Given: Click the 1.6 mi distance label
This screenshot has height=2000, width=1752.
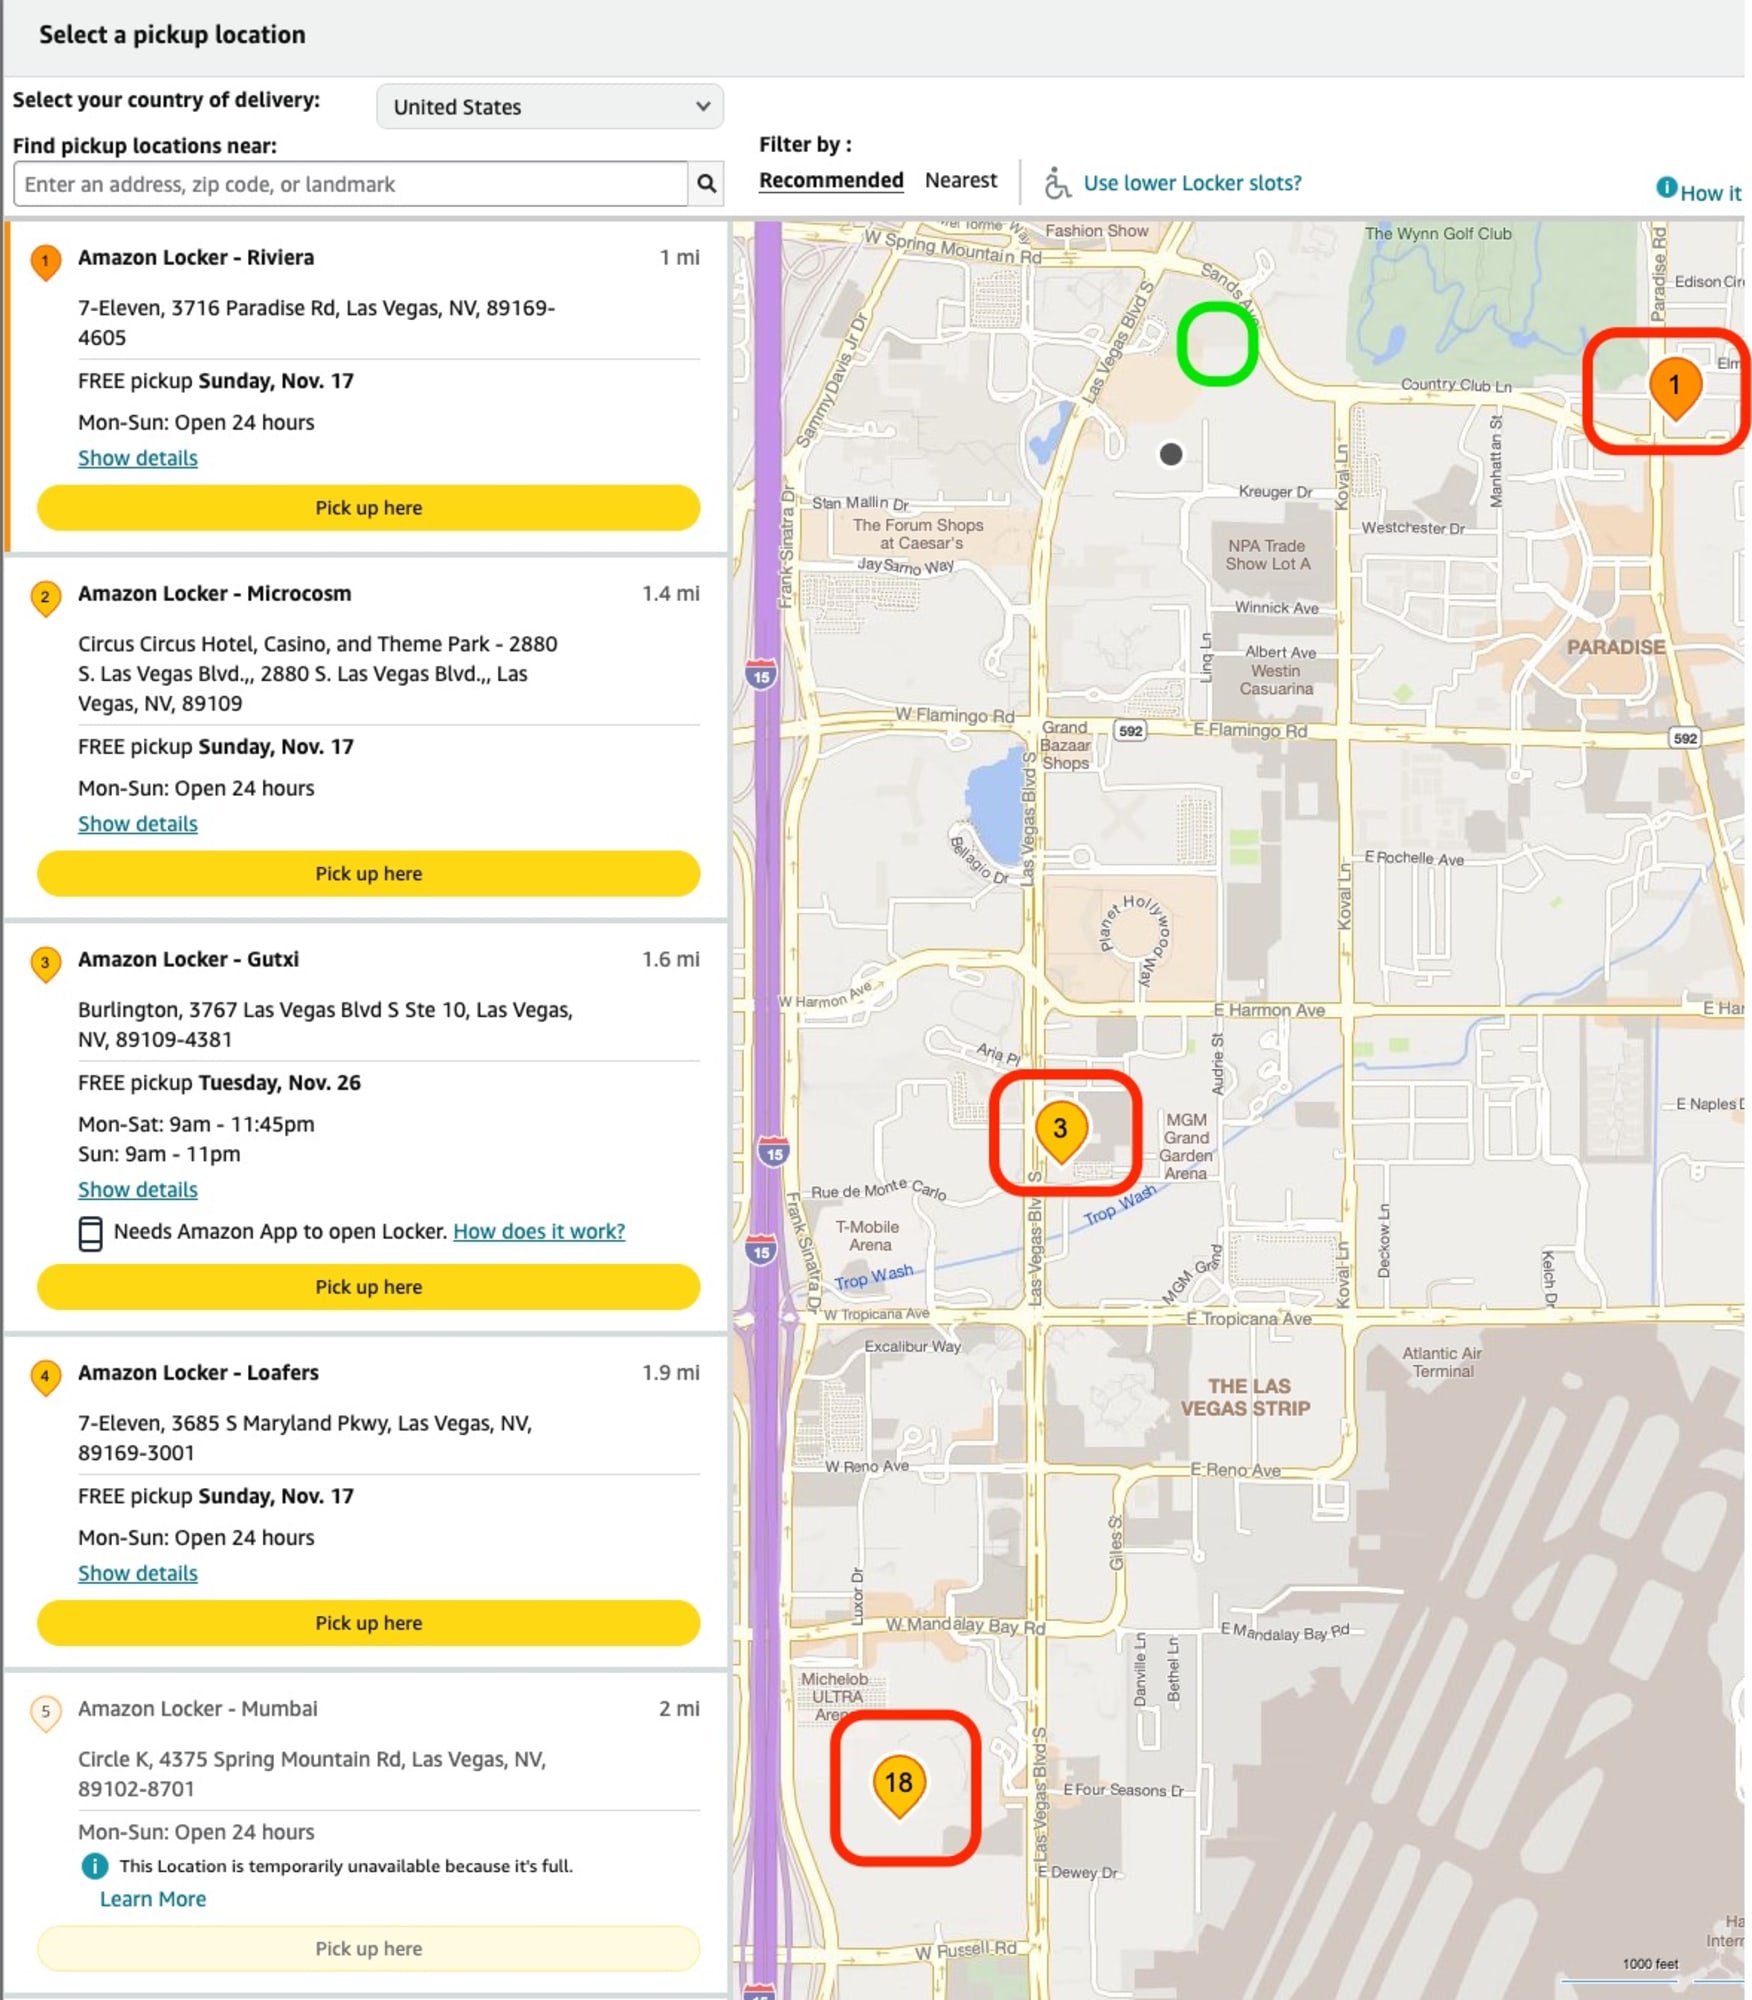Looking at the screenshot, I should [x=671, y=959].
